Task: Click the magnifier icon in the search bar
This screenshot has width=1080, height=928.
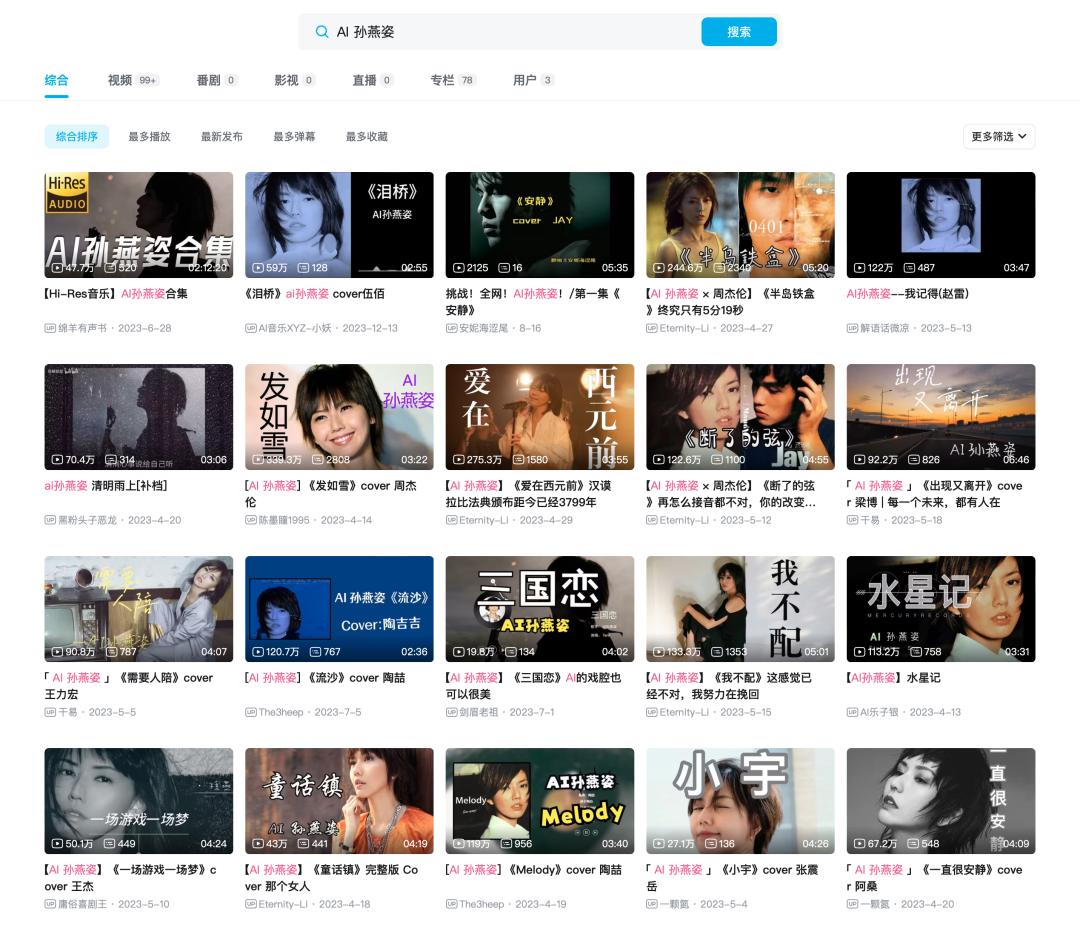Action: (320, 32)
